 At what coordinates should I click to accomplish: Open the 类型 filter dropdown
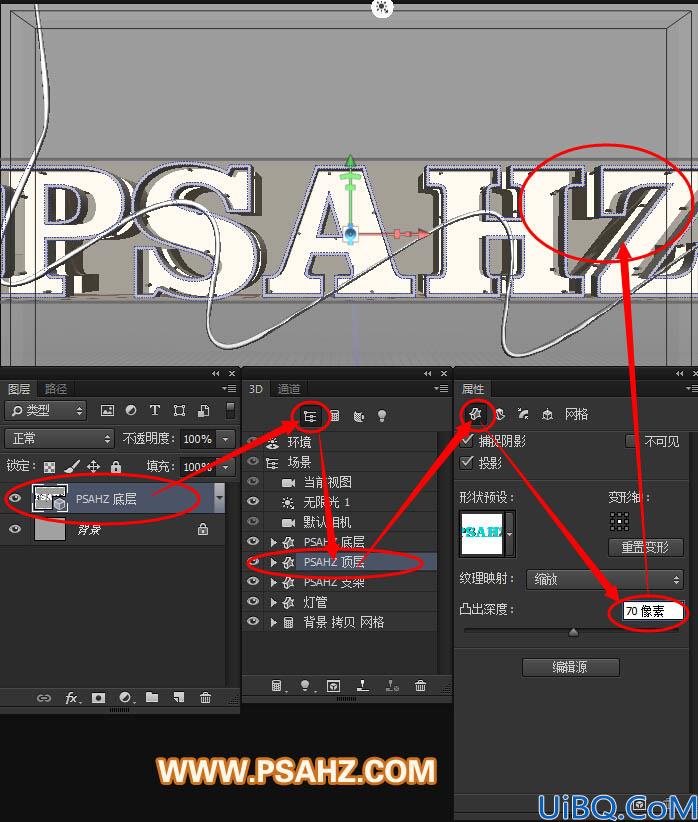pos(45,410)
